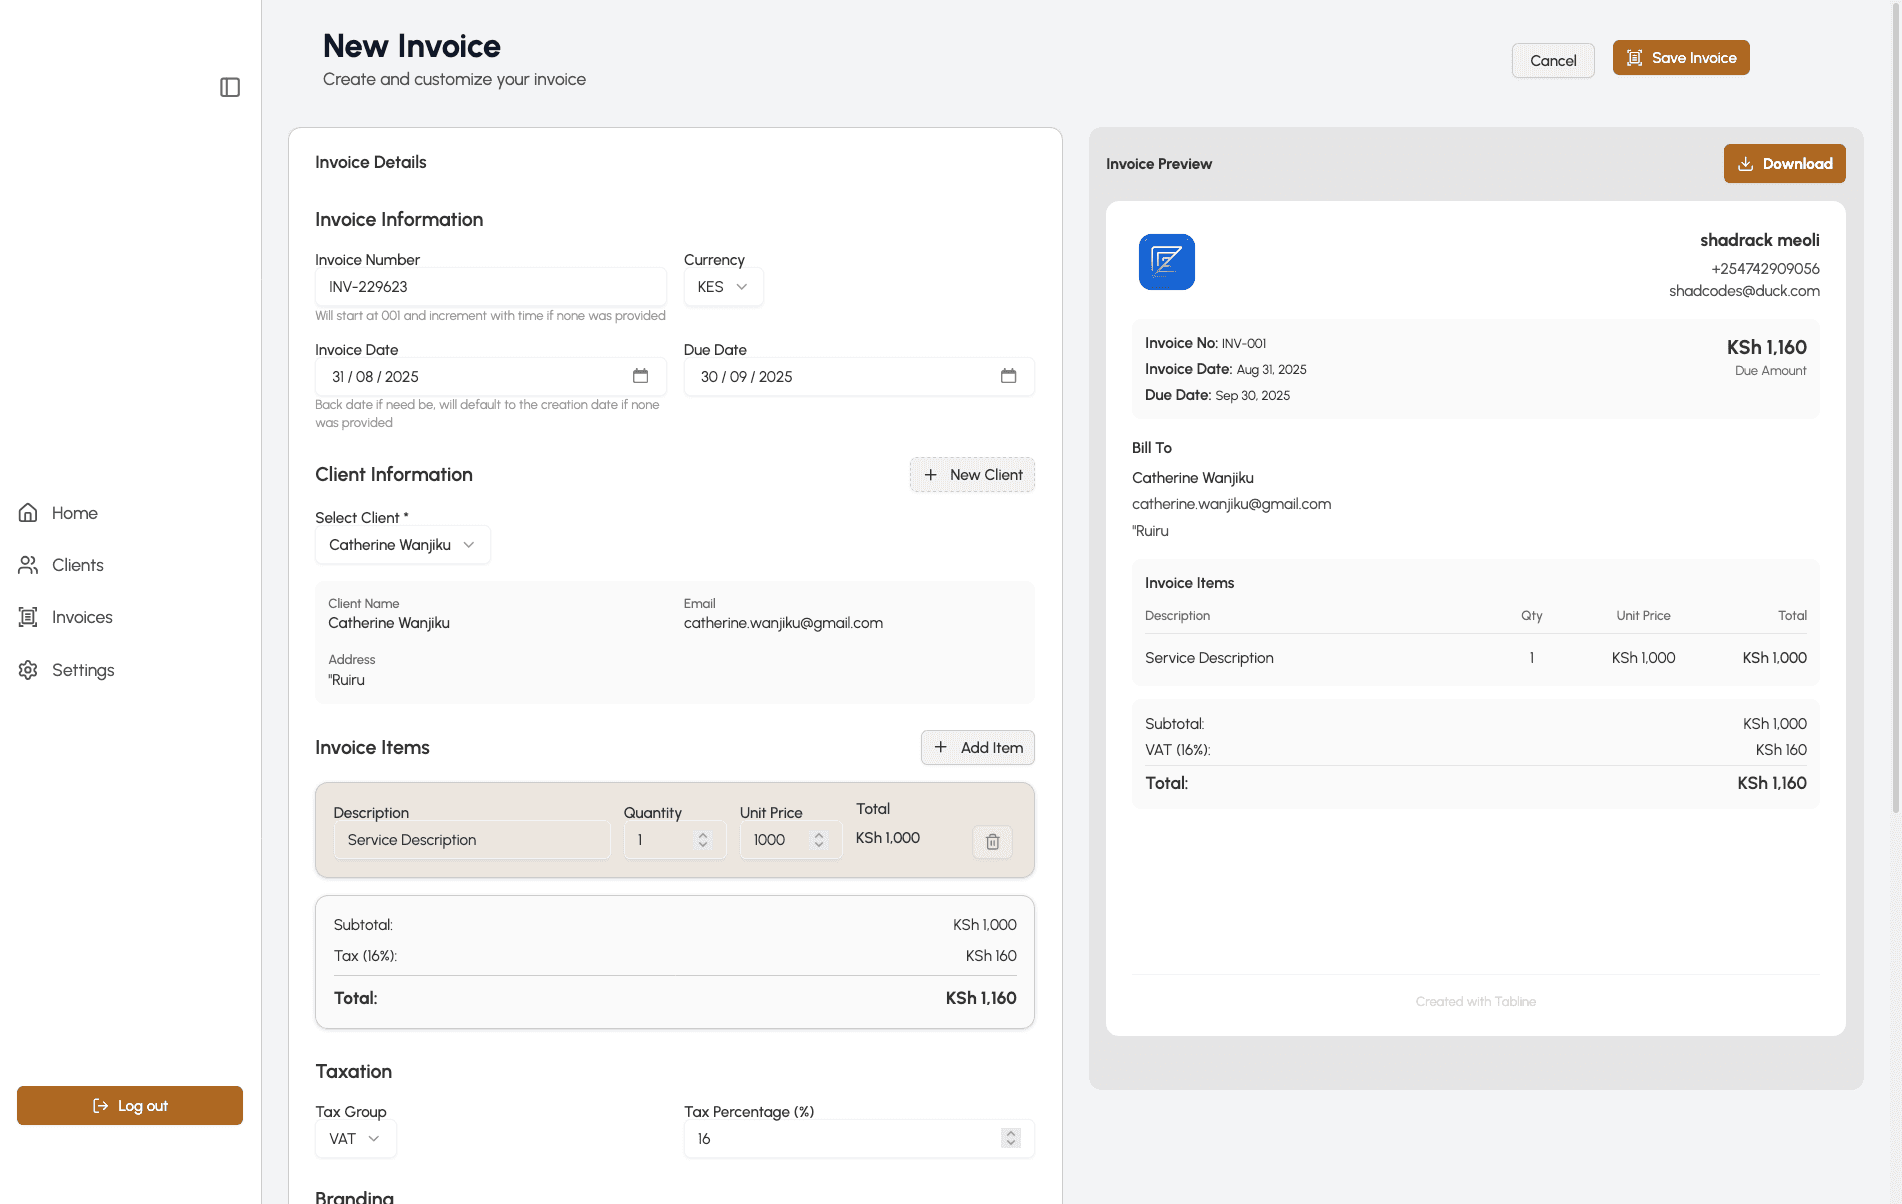Screen dimensions: 1902x1204
Task: Add a new invoice item
Action: click(x=977, y=747)
